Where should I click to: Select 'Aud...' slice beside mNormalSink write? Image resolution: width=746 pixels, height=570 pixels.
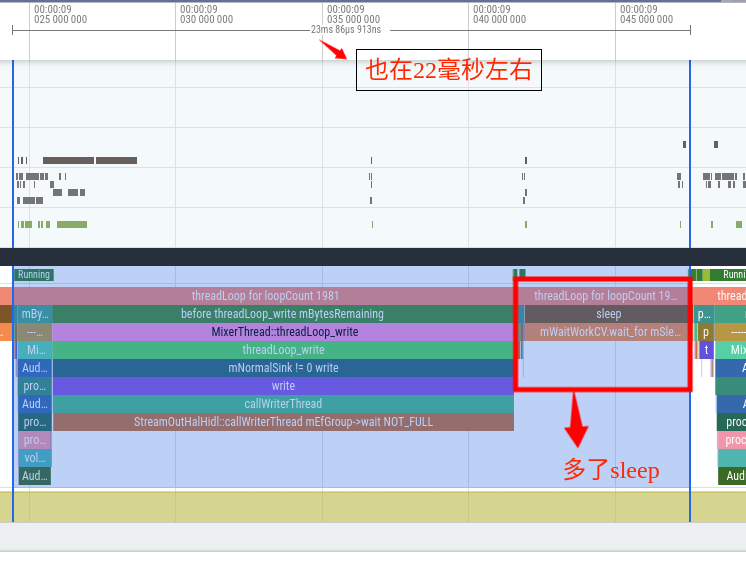click(x=35, y=368)
